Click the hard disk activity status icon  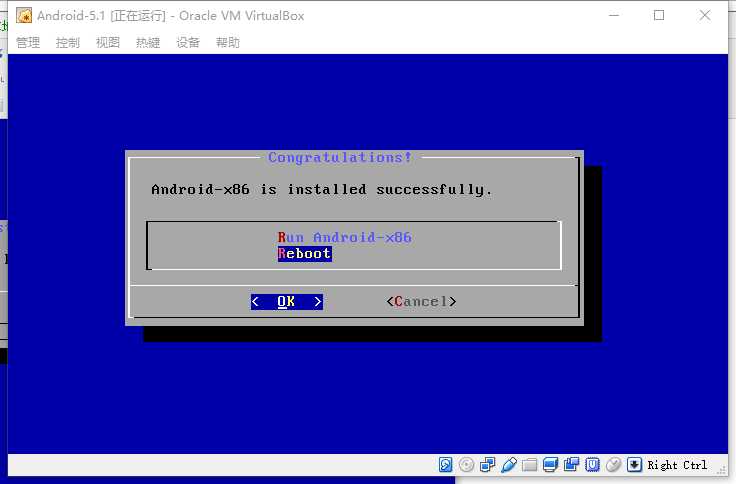pyautogui.click(x=445, y=465)
